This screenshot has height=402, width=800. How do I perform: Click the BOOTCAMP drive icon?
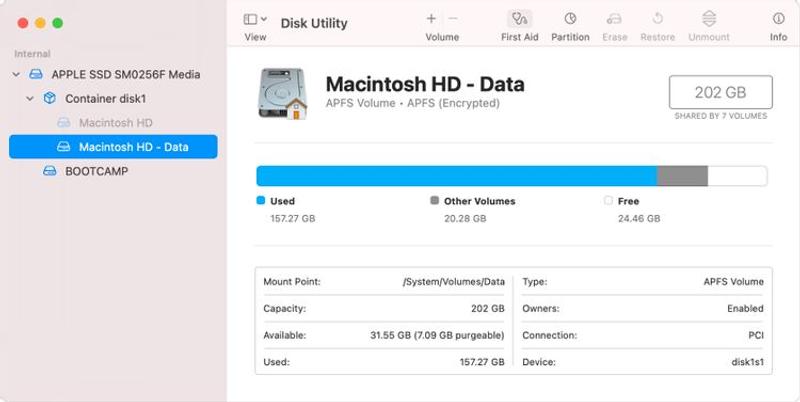click(49, 171)
